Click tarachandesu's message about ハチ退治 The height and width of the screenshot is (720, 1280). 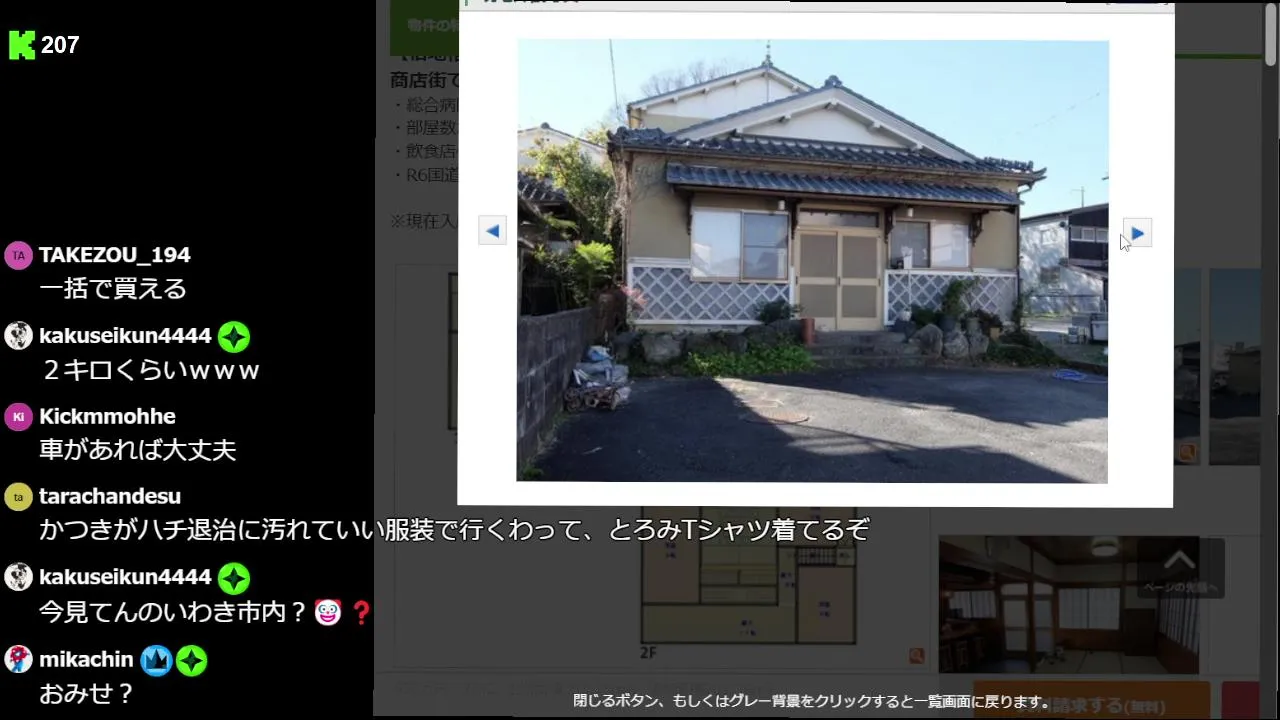tap(455, 530)
